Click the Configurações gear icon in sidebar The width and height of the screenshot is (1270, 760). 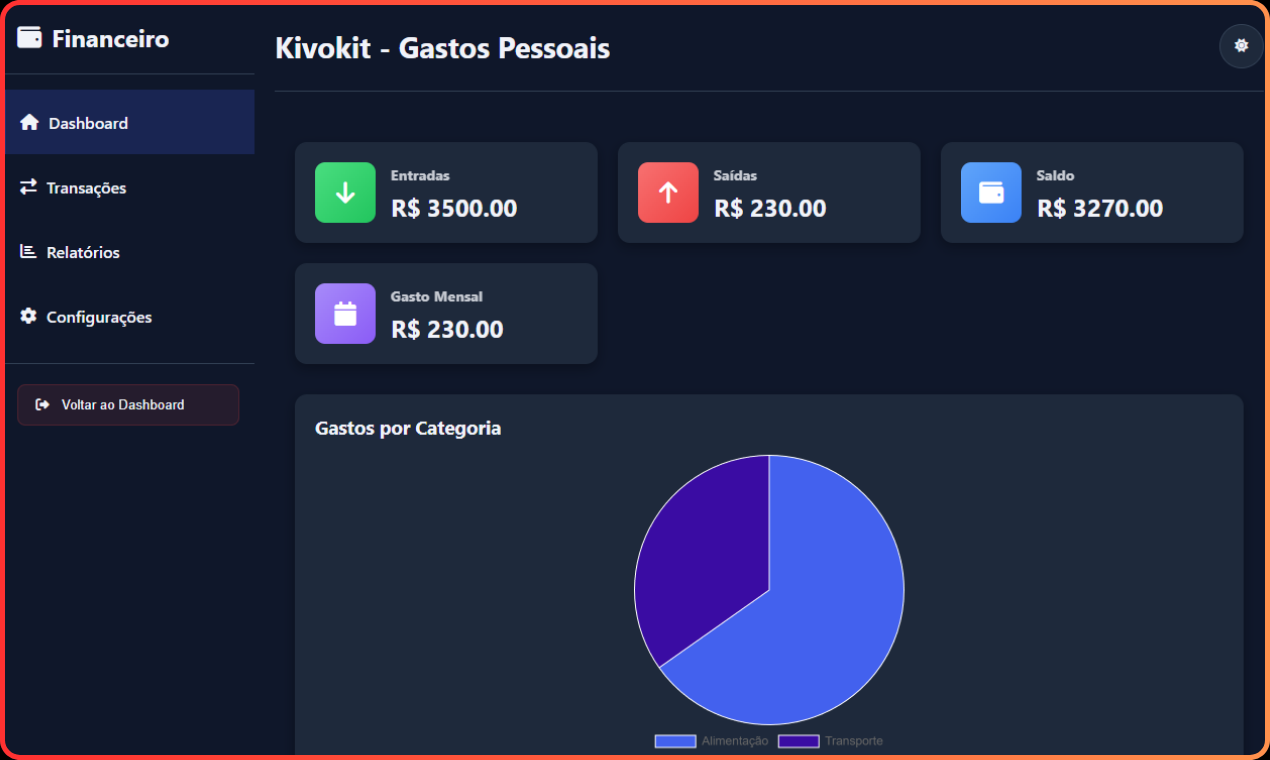point(29,316)
